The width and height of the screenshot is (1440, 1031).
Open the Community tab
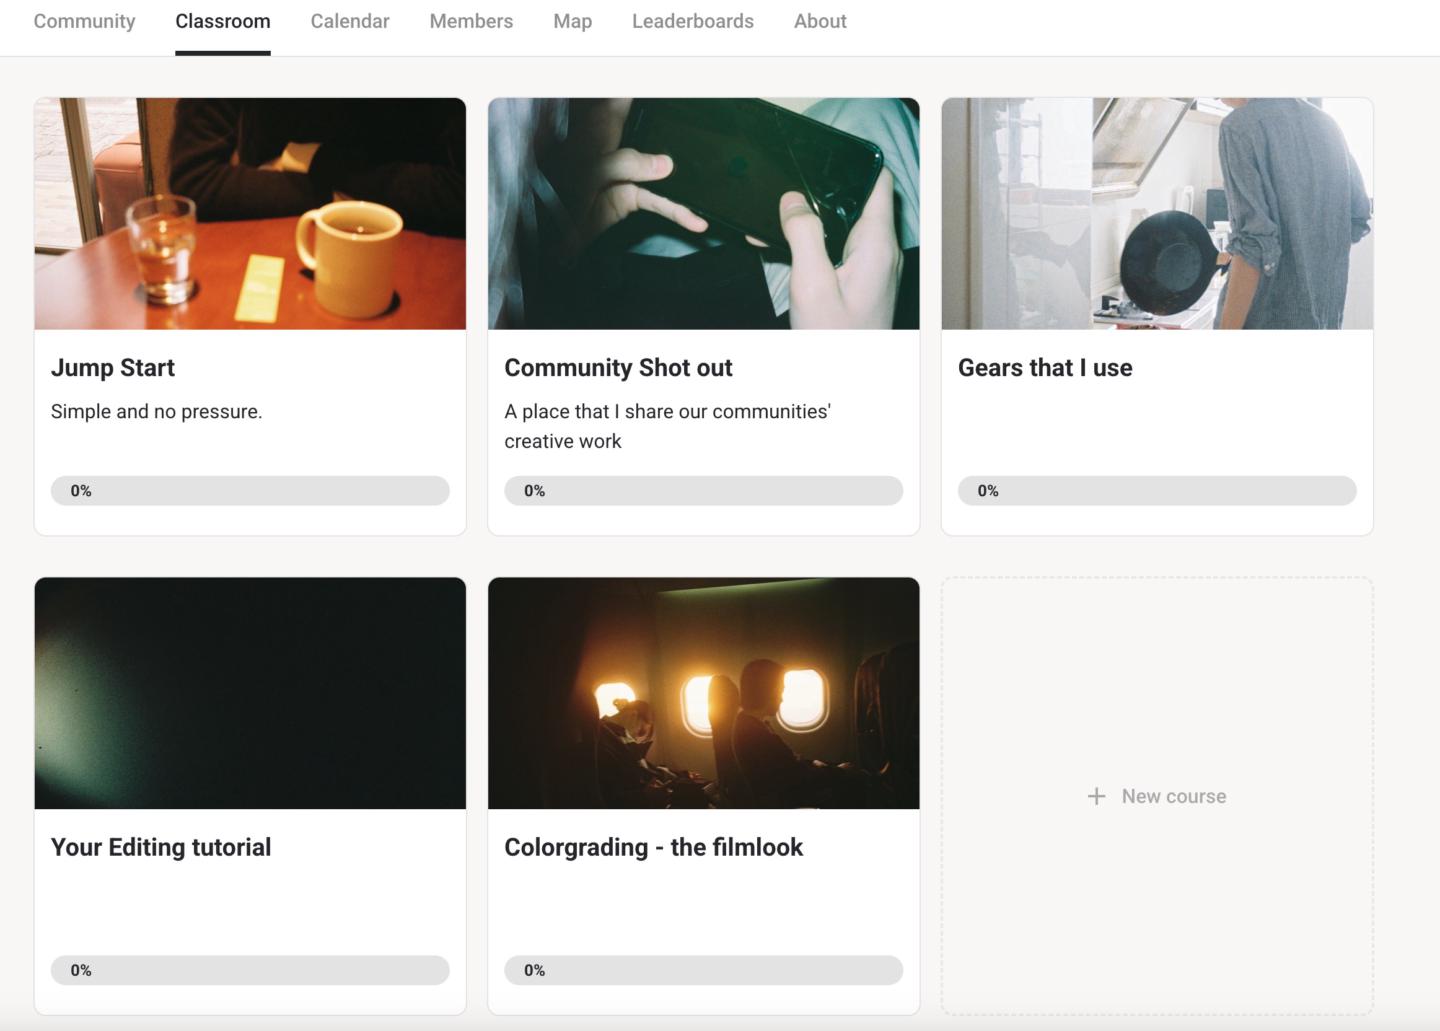tap(84, 21)
